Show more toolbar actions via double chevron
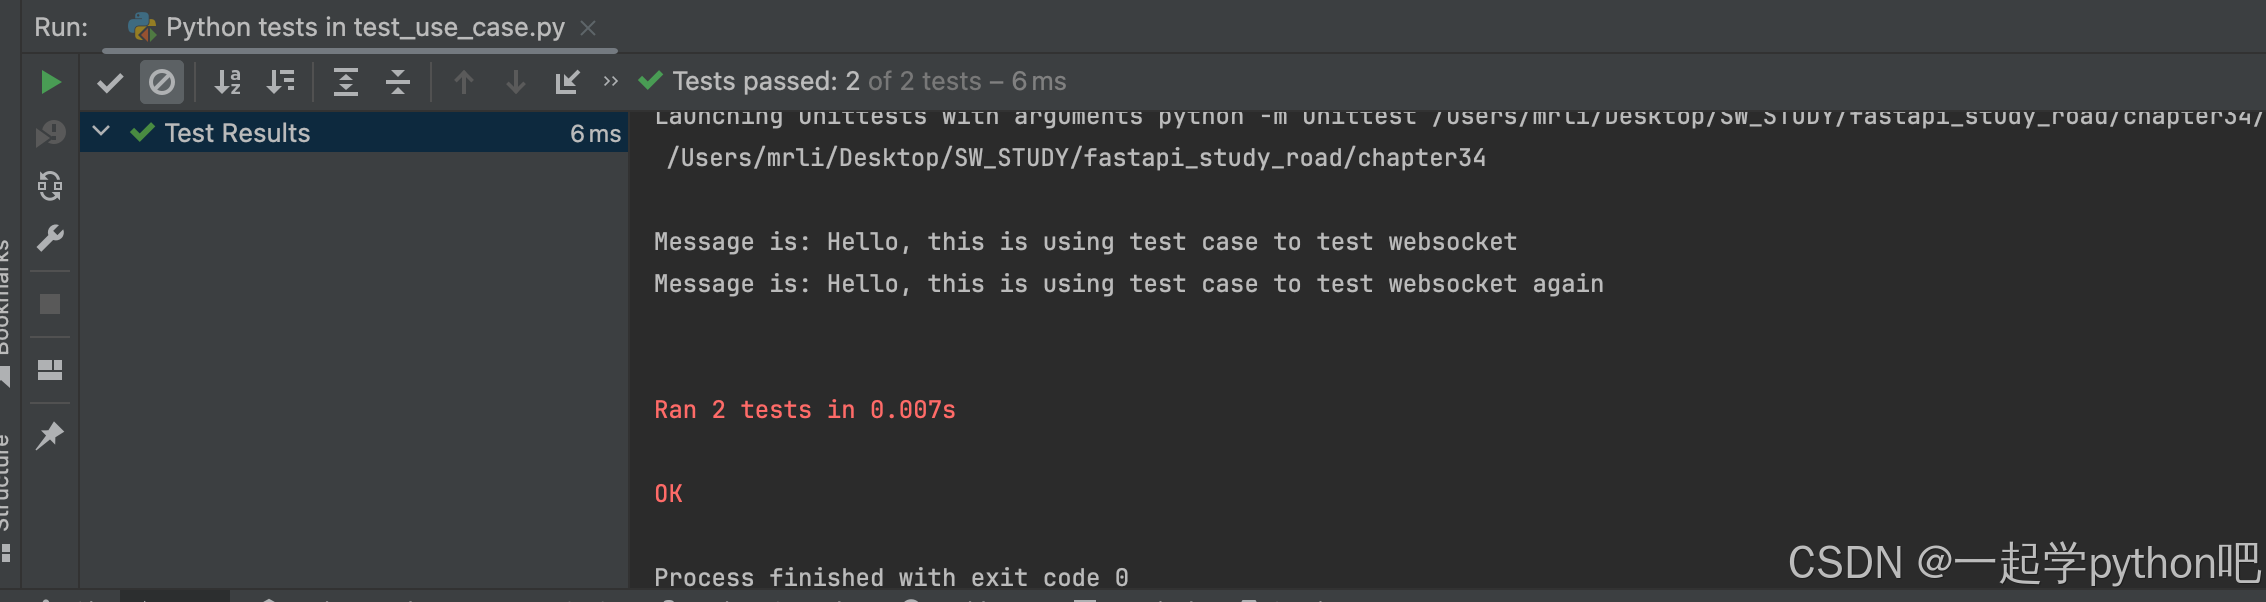The width and height of the screenshot is (2266, 602). pos(610,82)
